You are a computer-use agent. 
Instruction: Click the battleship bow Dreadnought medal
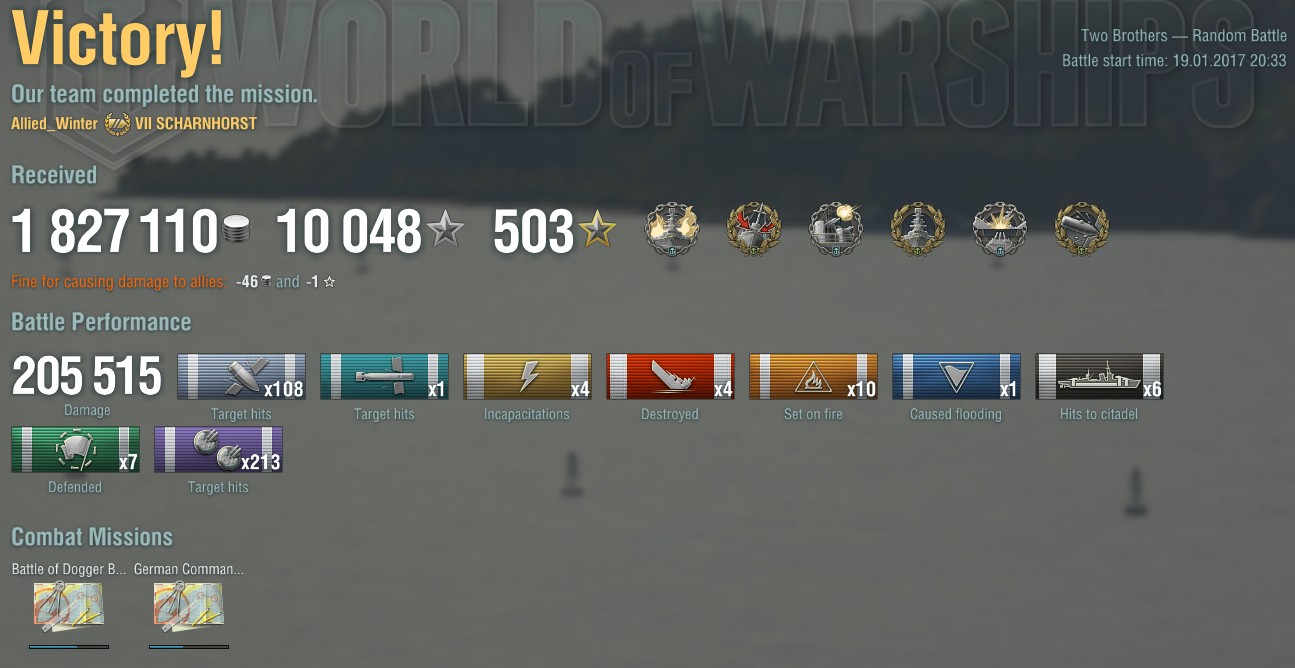918,230
